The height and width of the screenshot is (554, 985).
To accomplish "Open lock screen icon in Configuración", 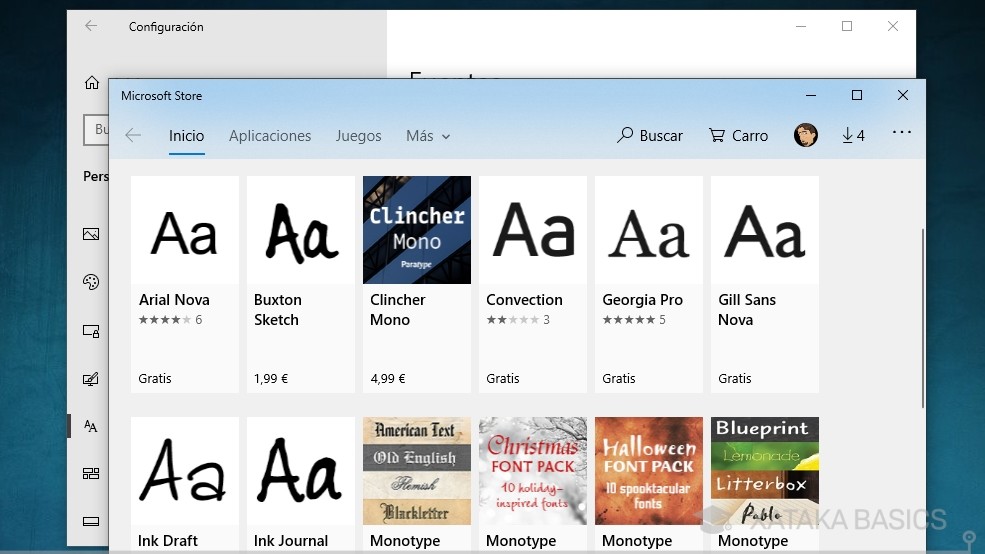I will (x=91, y=331).
